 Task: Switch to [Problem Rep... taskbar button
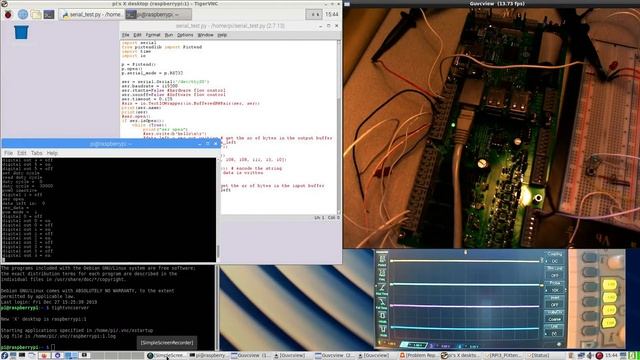(x=419, y=356)
